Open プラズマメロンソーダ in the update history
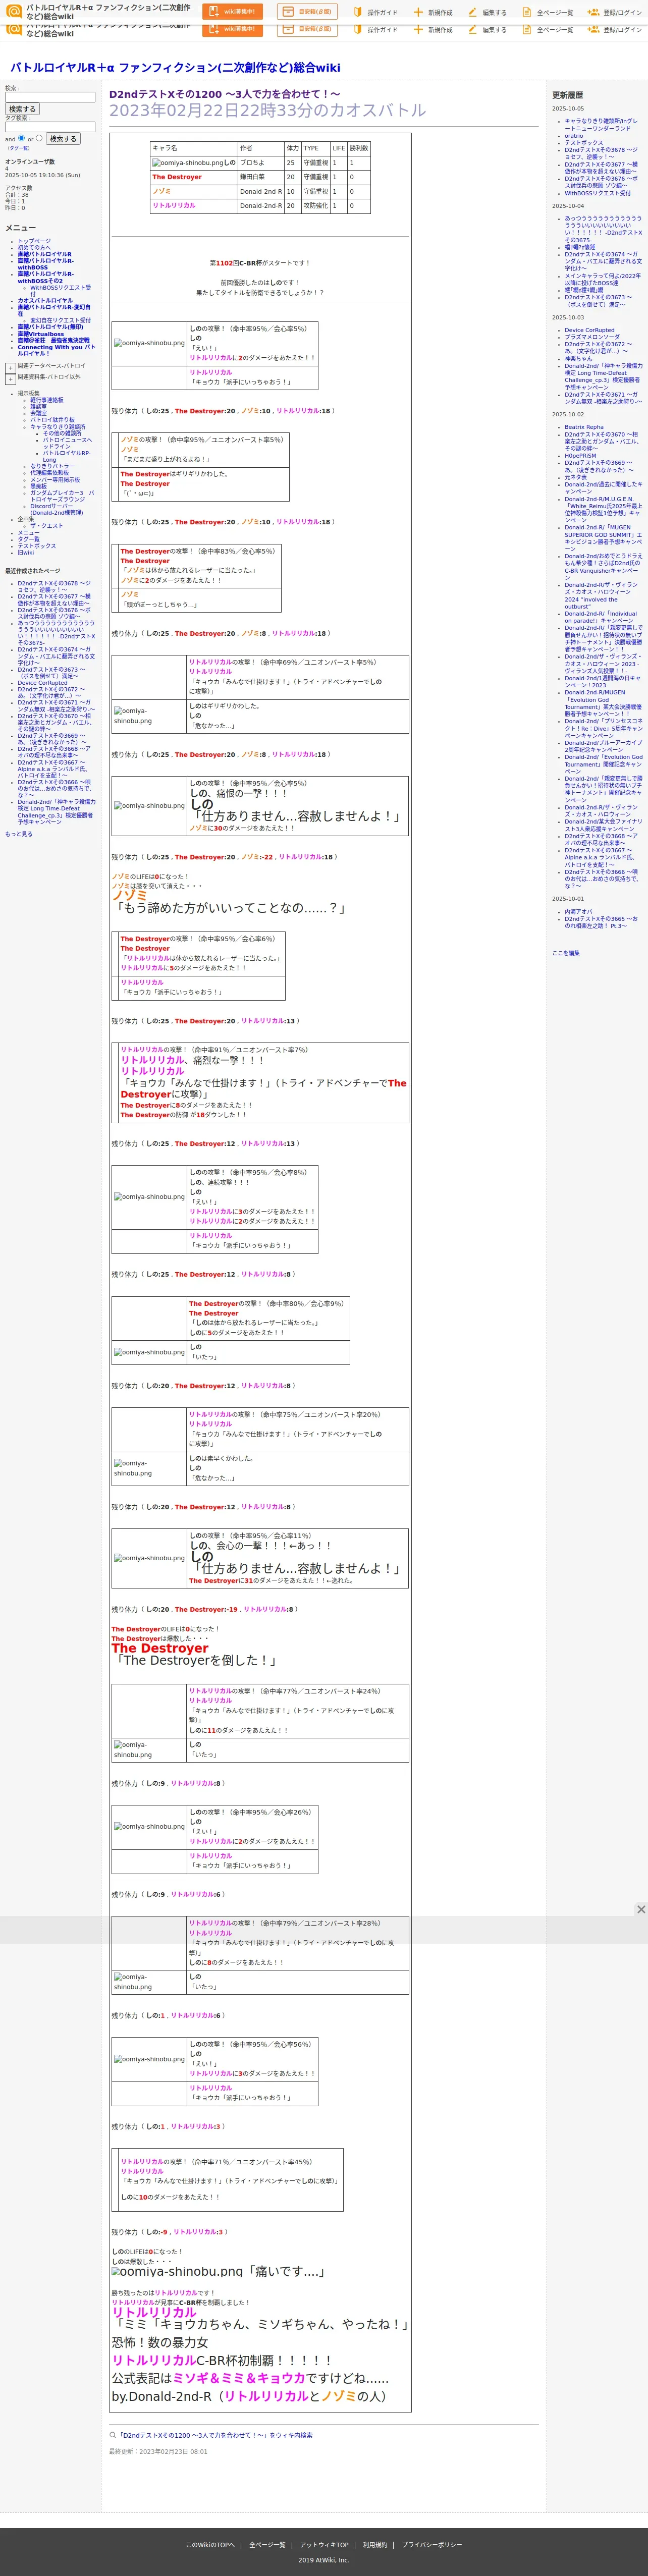648x2576 pixels. pyautogui.click(x=592, y=337)
